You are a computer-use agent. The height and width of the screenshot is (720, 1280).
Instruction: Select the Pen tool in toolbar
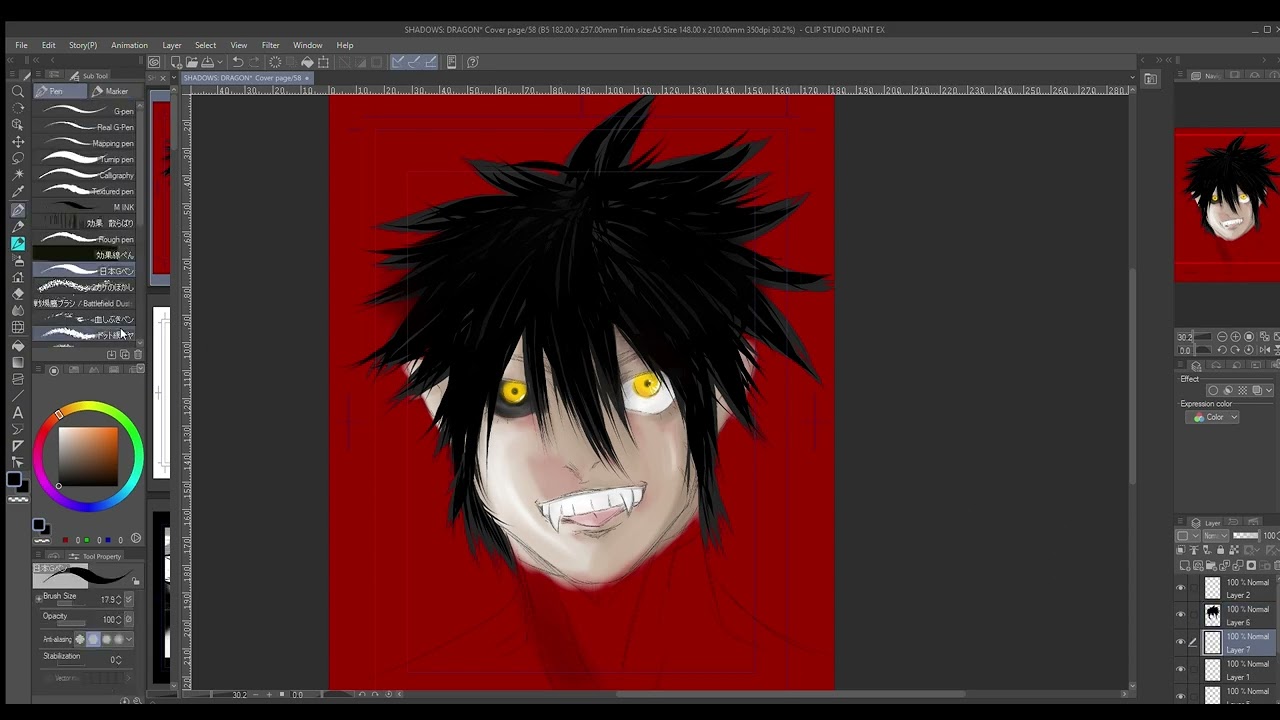pyautogui.click(x=17, y=210)
